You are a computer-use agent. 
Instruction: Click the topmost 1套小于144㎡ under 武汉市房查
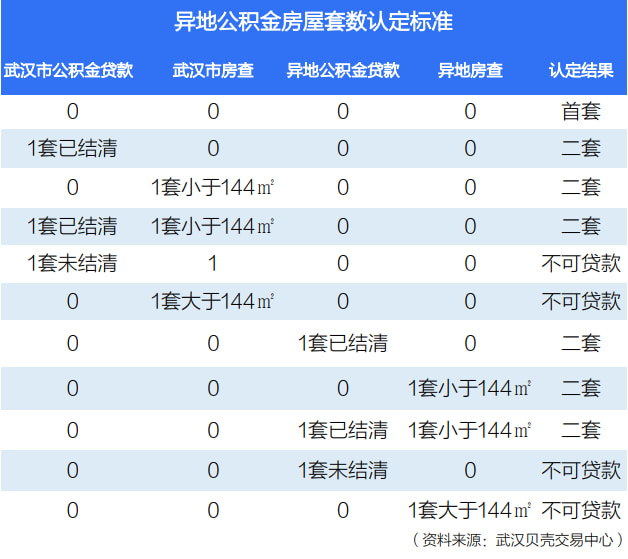click(x=213, y=187)
